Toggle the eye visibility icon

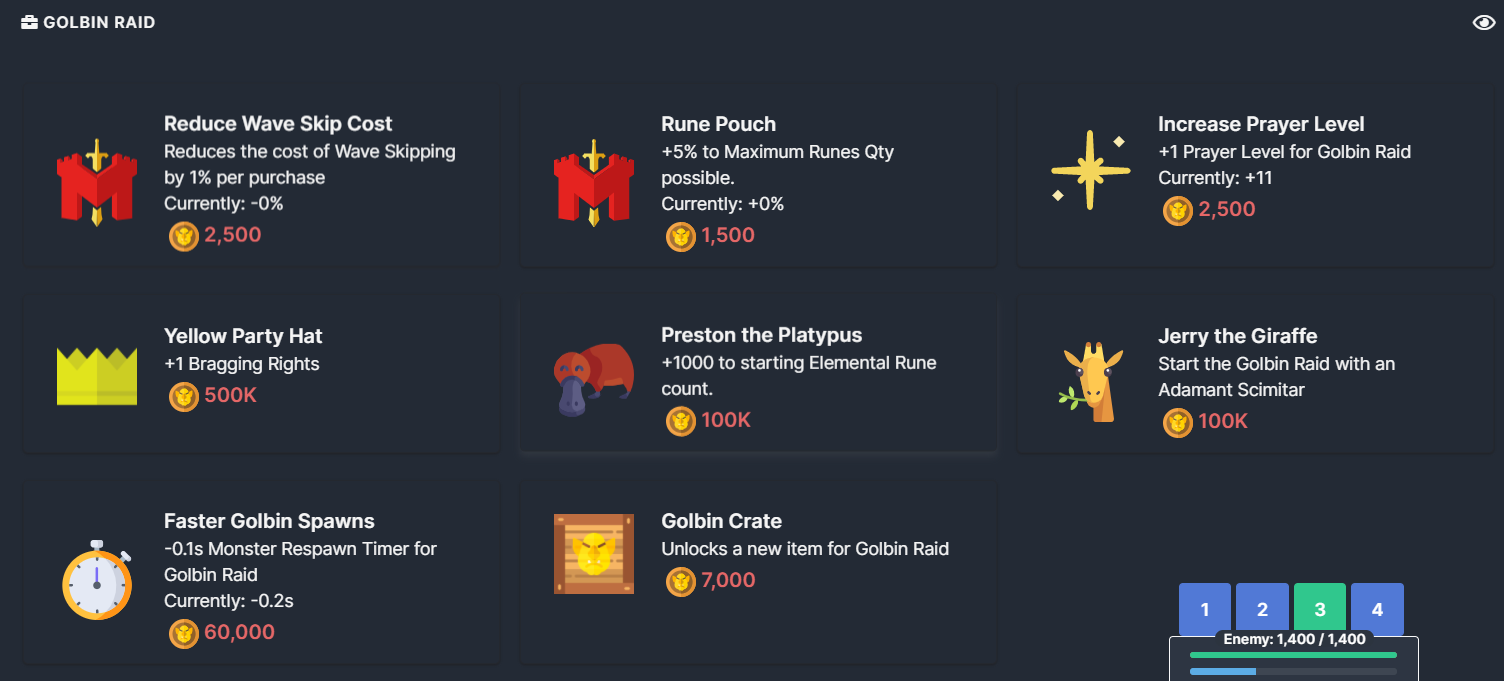(1484, 21)
